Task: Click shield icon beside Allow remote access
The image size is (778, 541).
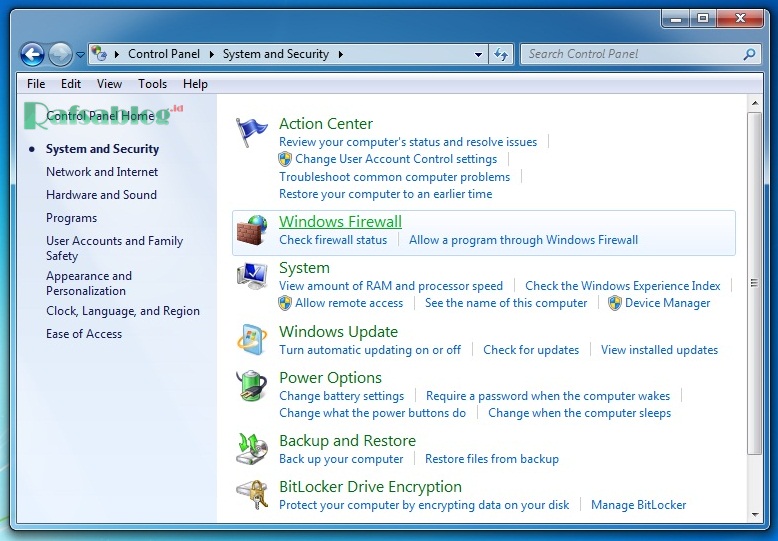Action: (285, 303)
